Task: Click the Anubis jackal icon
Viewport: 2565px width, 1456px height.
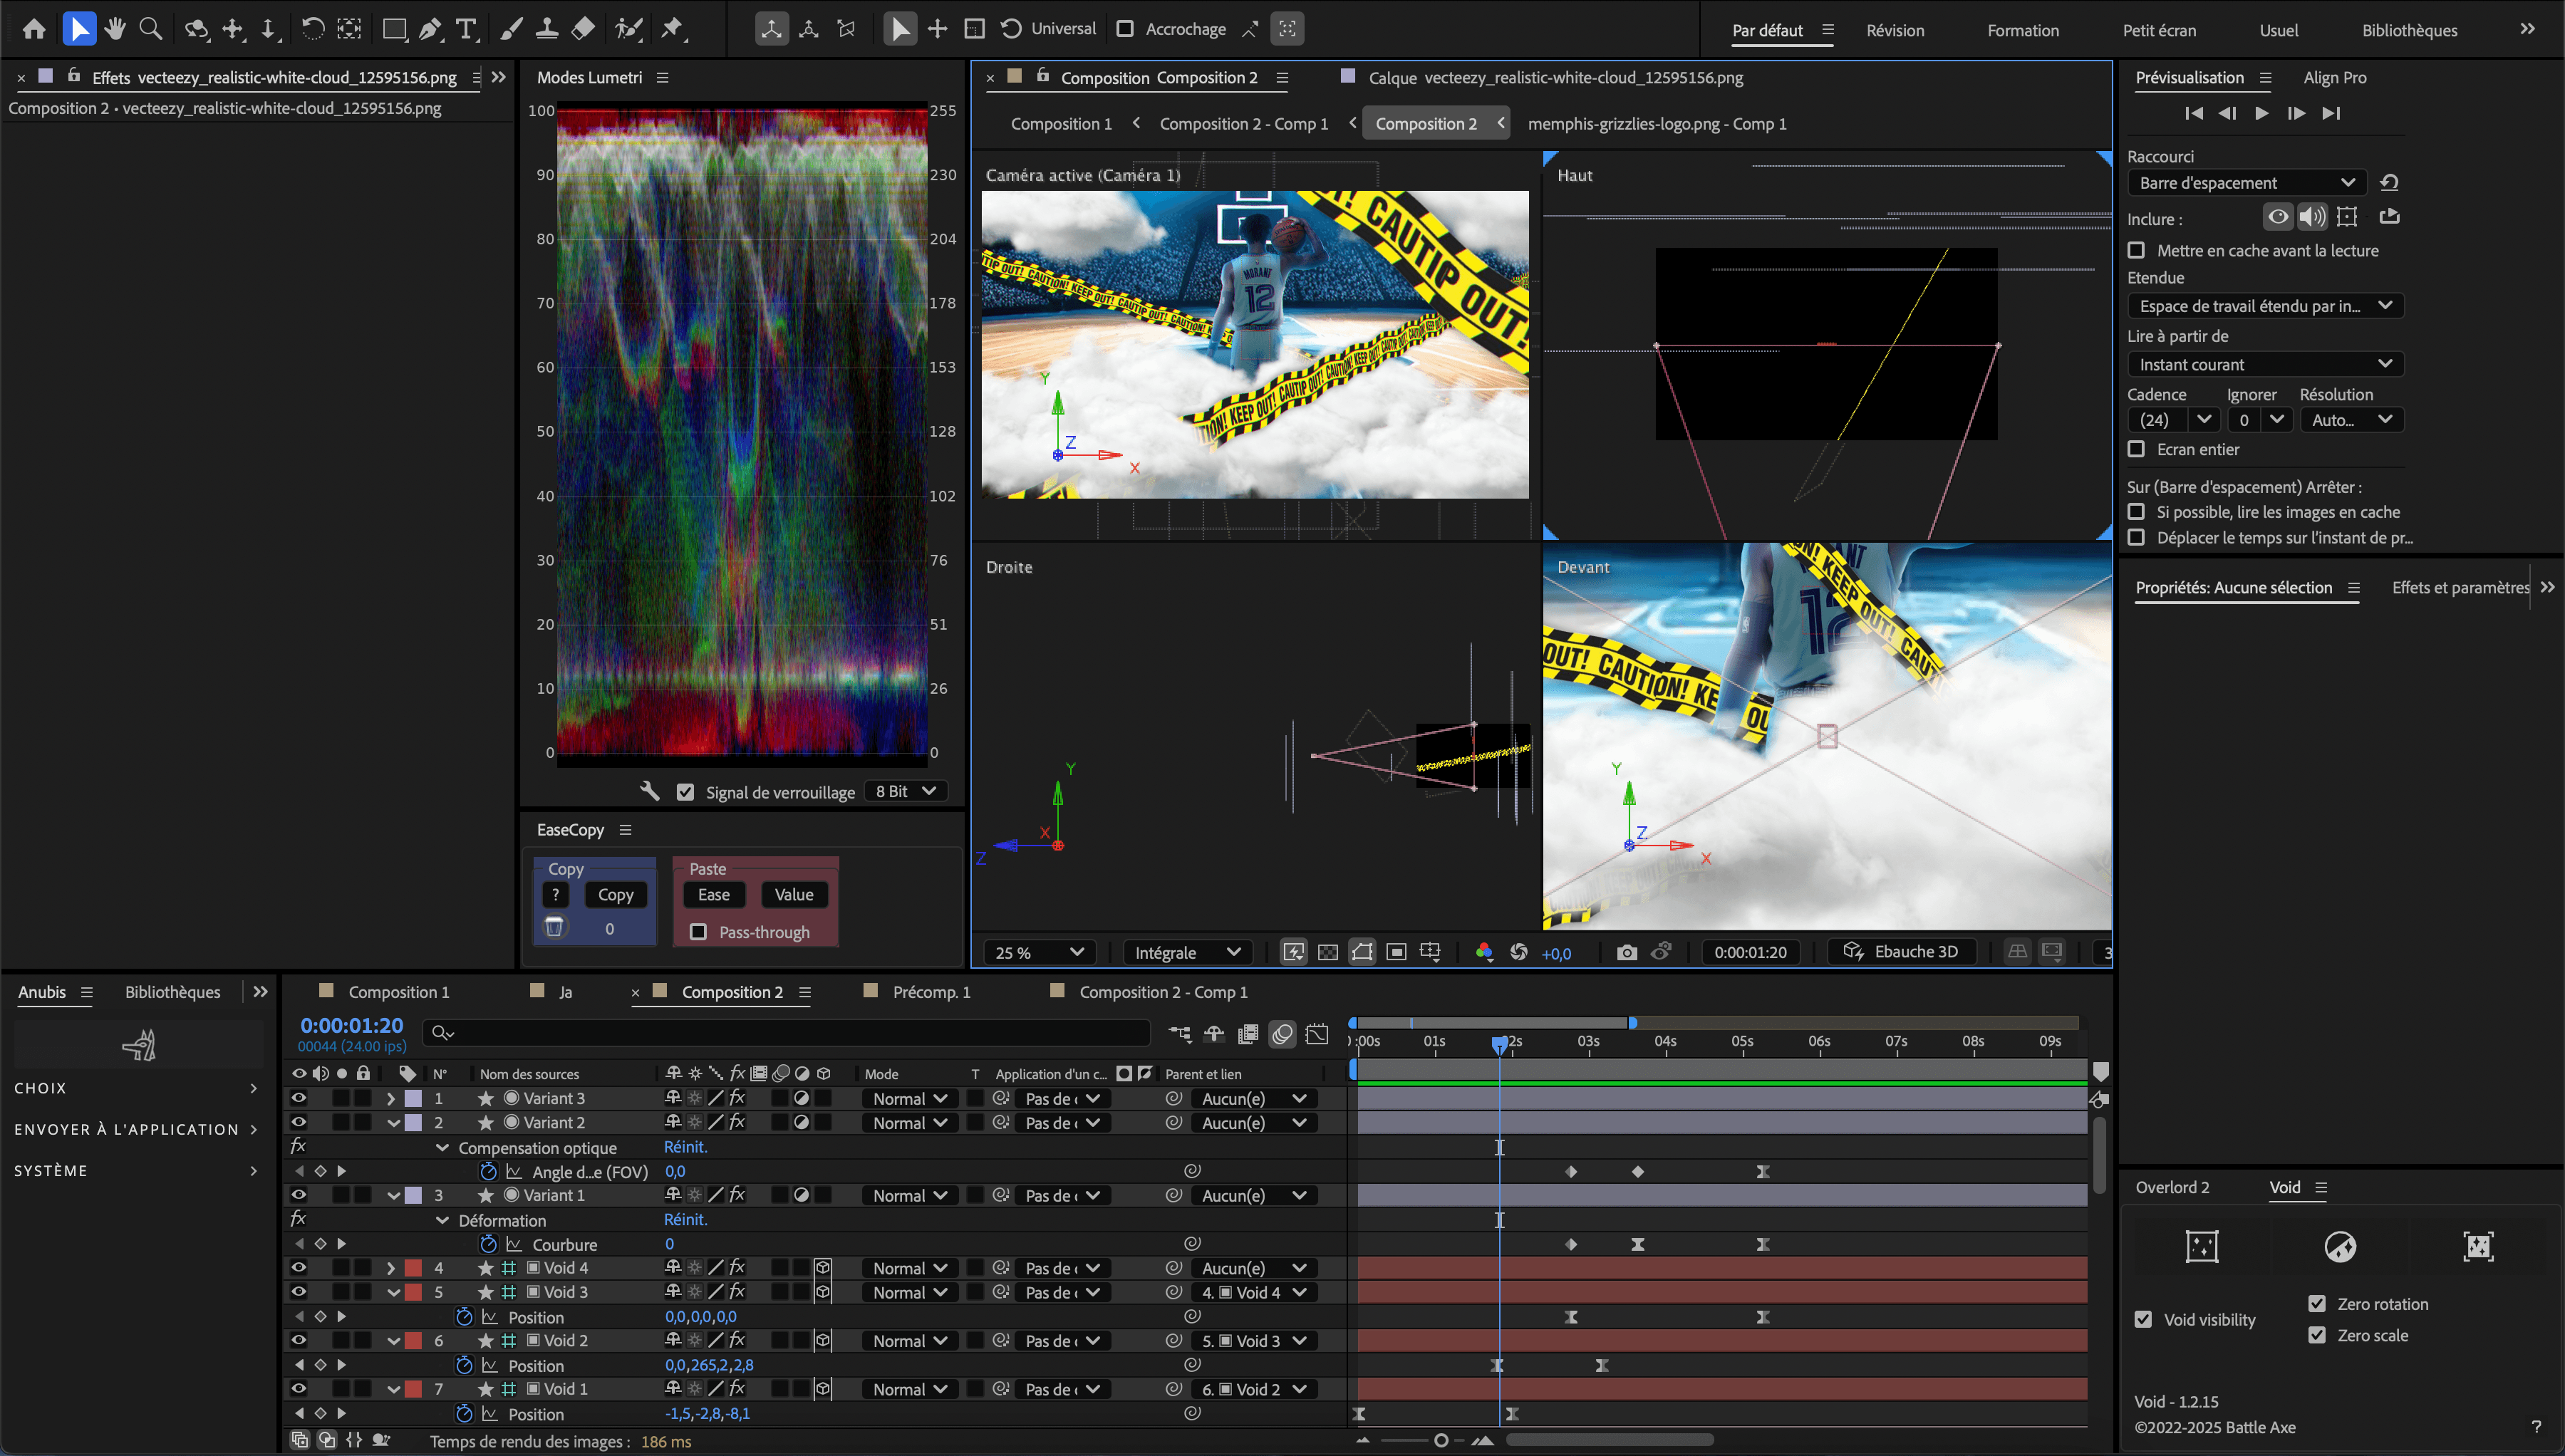Action: coord(139,1045)
